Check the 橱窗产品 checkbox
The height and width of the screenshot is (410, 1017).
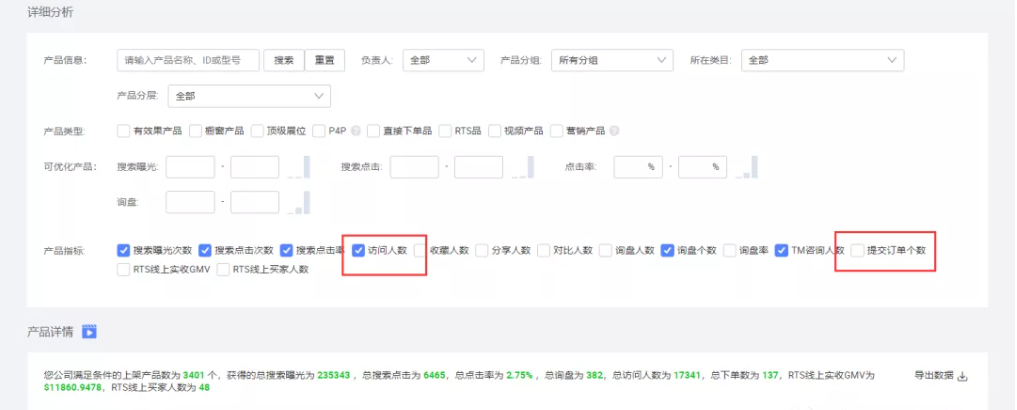196,131
